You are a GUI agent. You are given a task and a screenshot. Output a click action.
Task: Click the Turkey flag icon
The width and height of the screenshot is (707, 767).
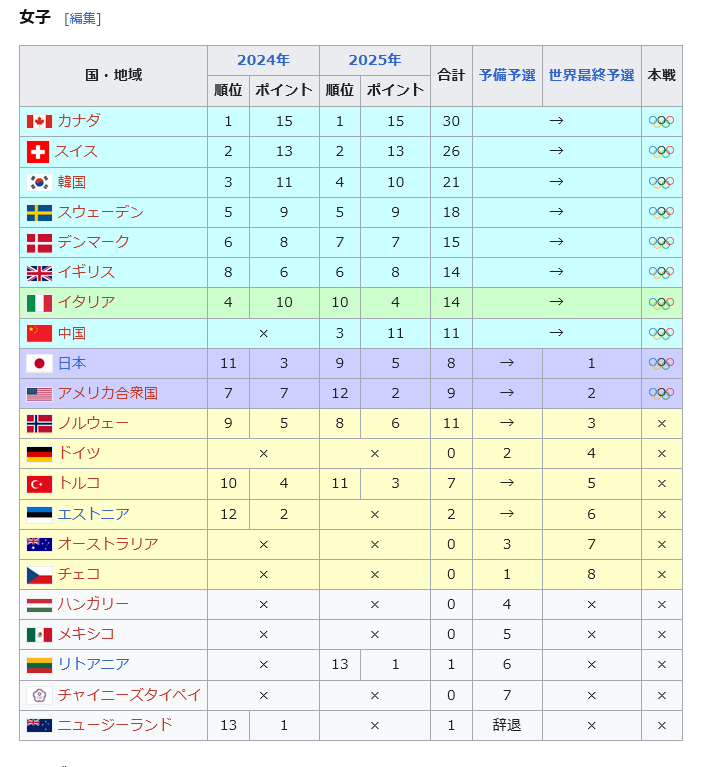[39, 484]
